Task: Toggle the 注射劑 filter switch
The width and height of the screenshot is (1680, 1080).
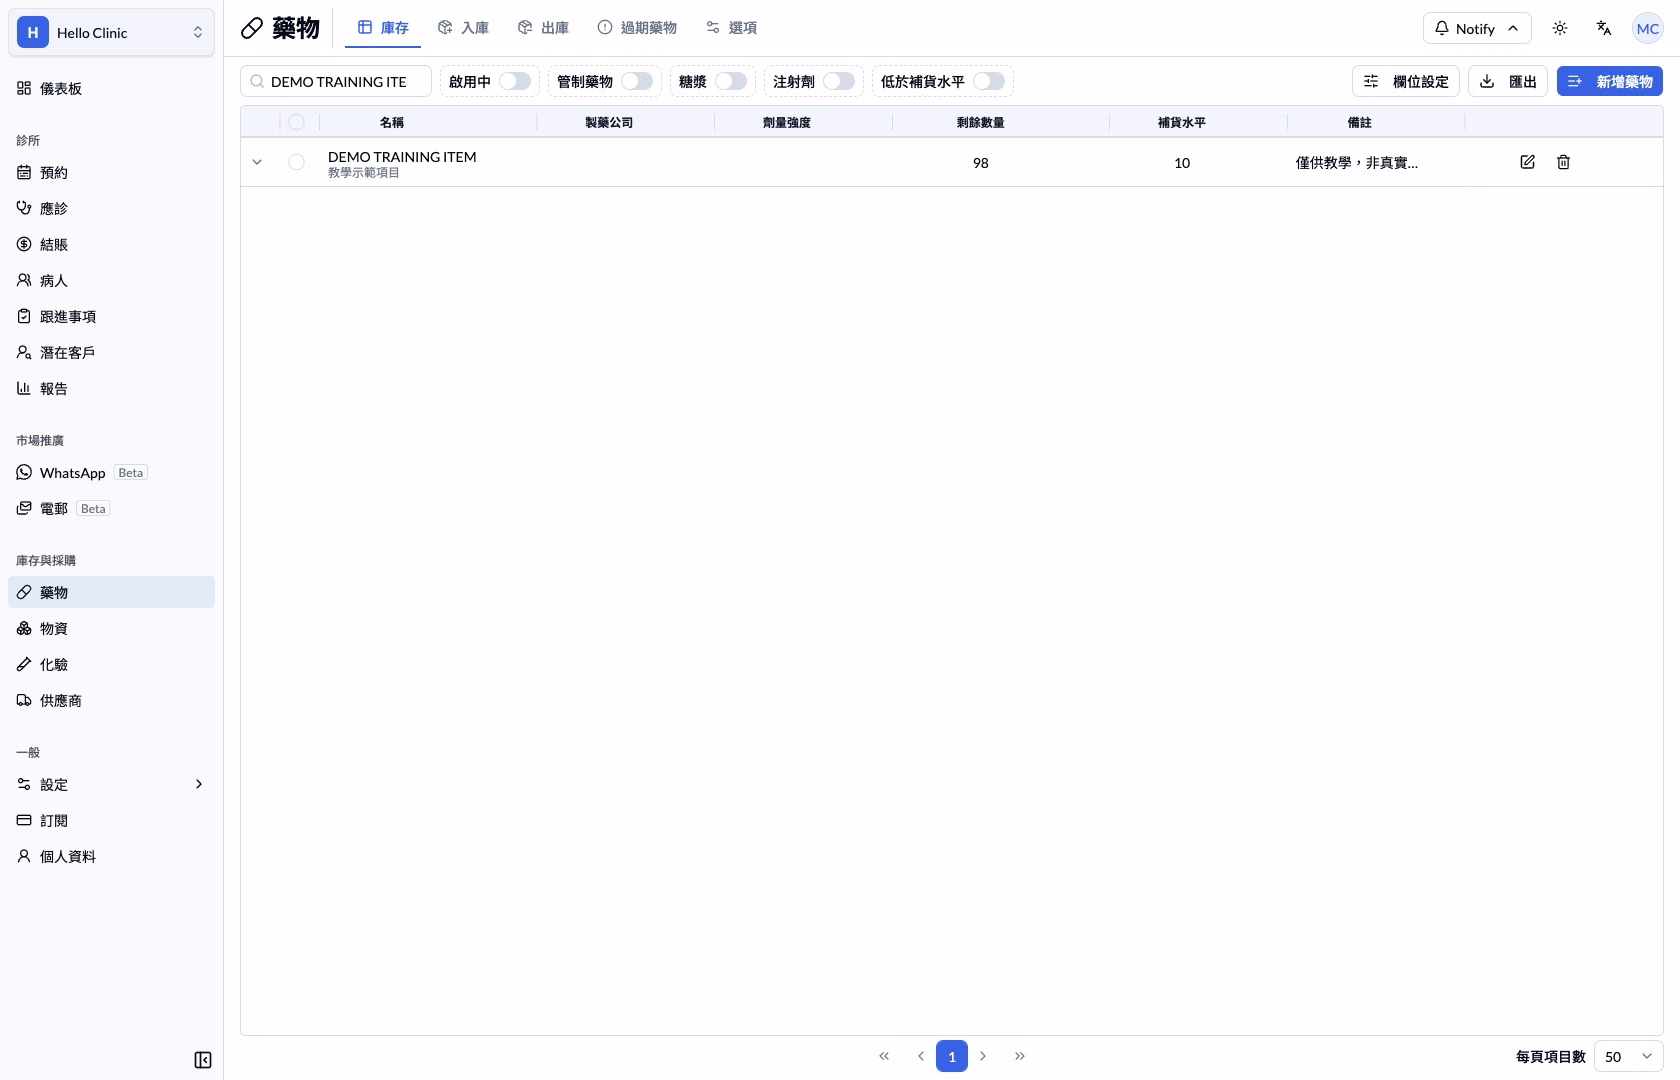Action: tap(839, 81)
